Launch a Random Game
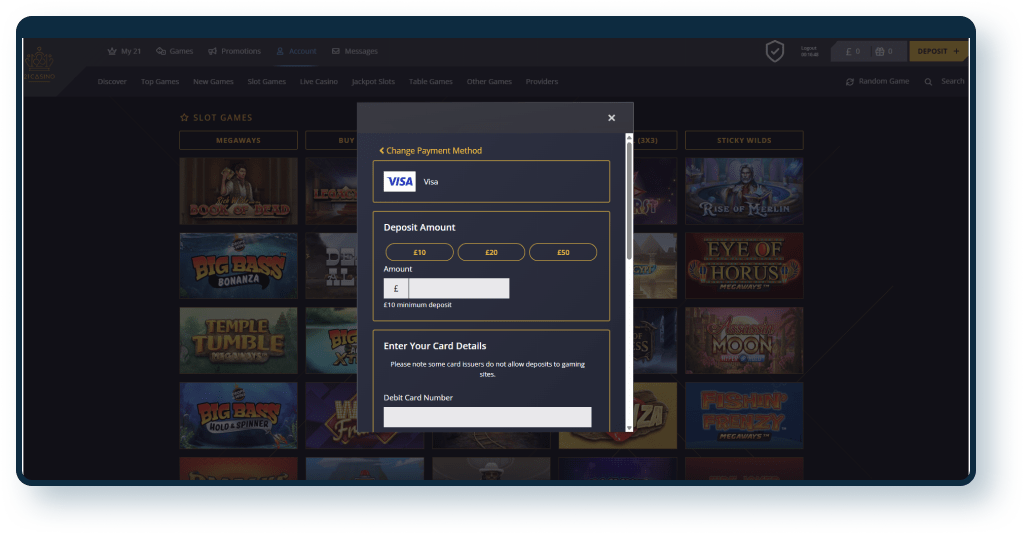The height and width of the screenshot is (534, 1024). [877, 82]
